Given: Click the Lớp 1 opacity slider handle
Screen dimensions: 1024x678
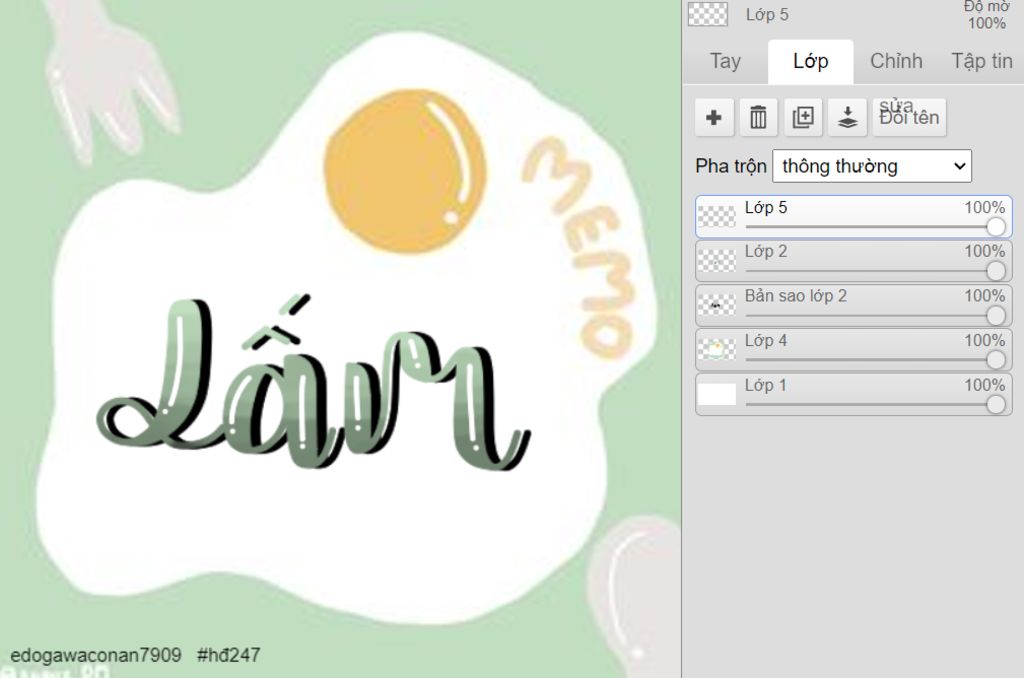Looking at the screenshot, I should (x=995, y=404).
